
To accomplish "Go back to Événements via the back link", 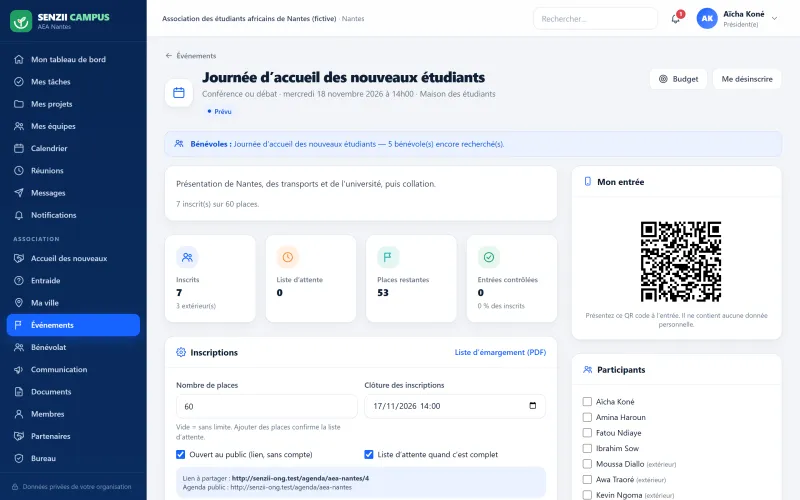I will coord(191,56).
